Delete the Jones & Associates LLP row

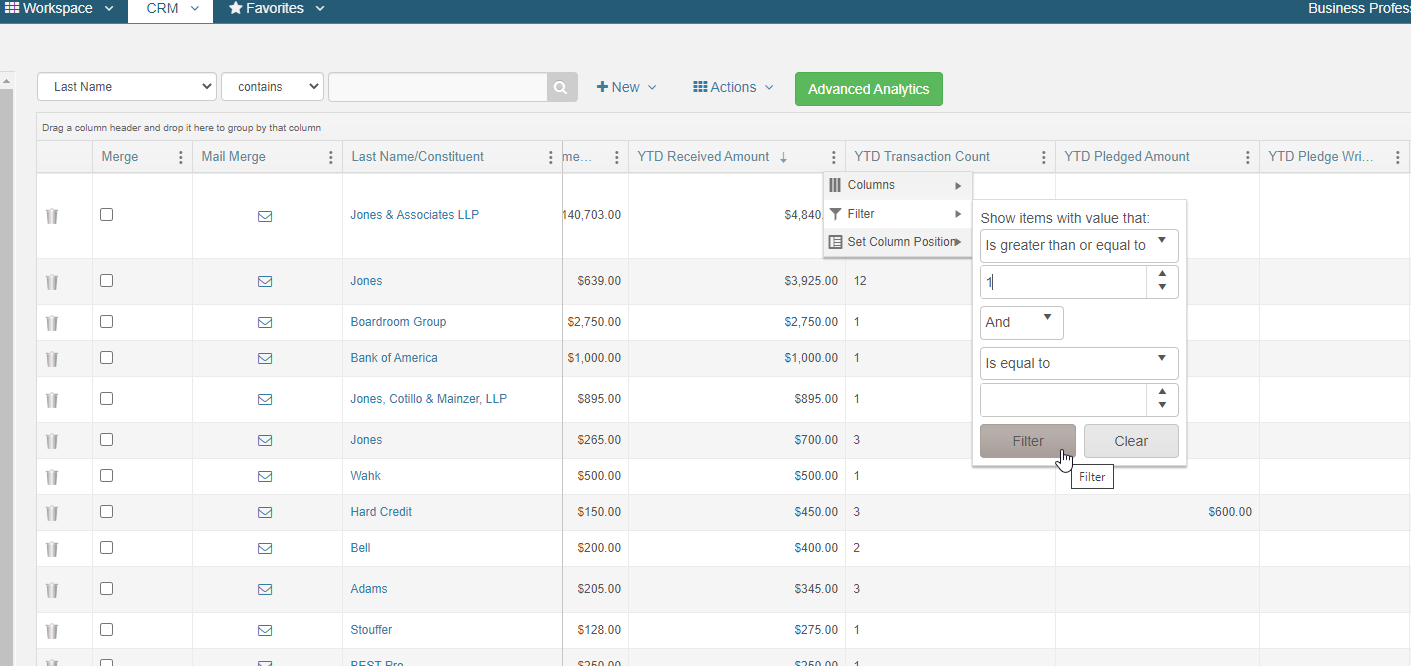click(x=52, y=216)
